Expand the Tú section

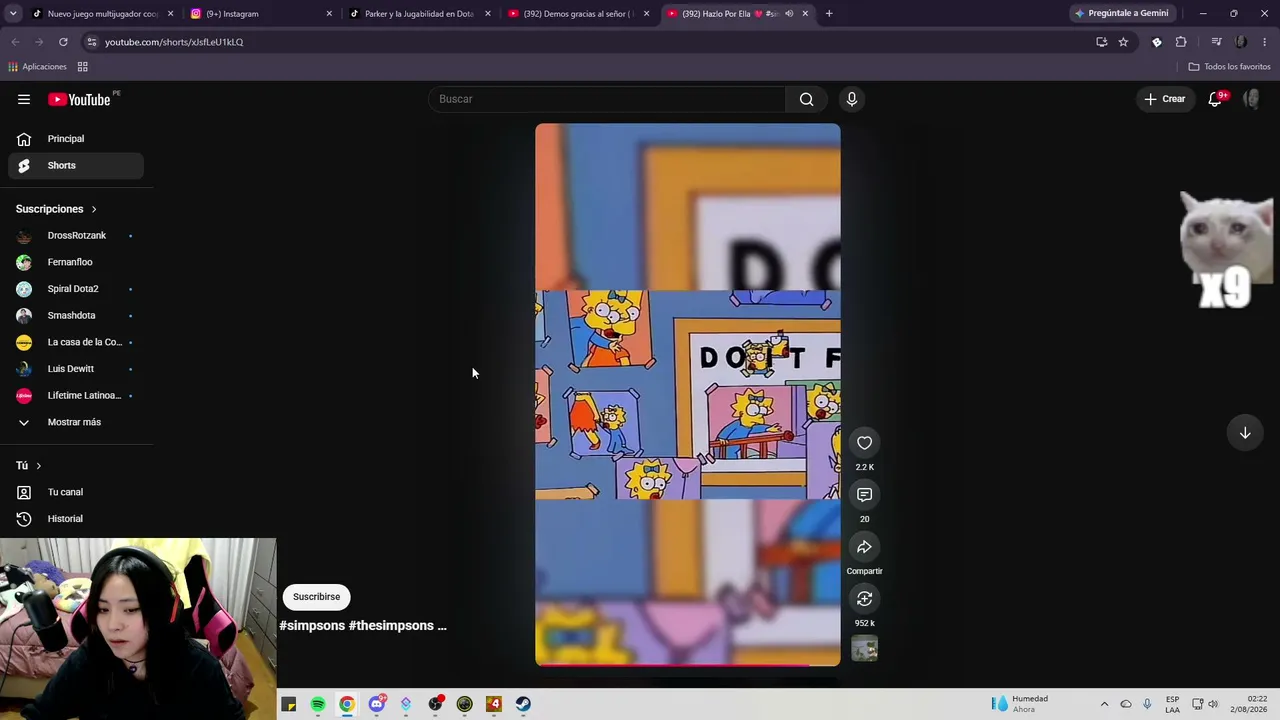(29, 466)
